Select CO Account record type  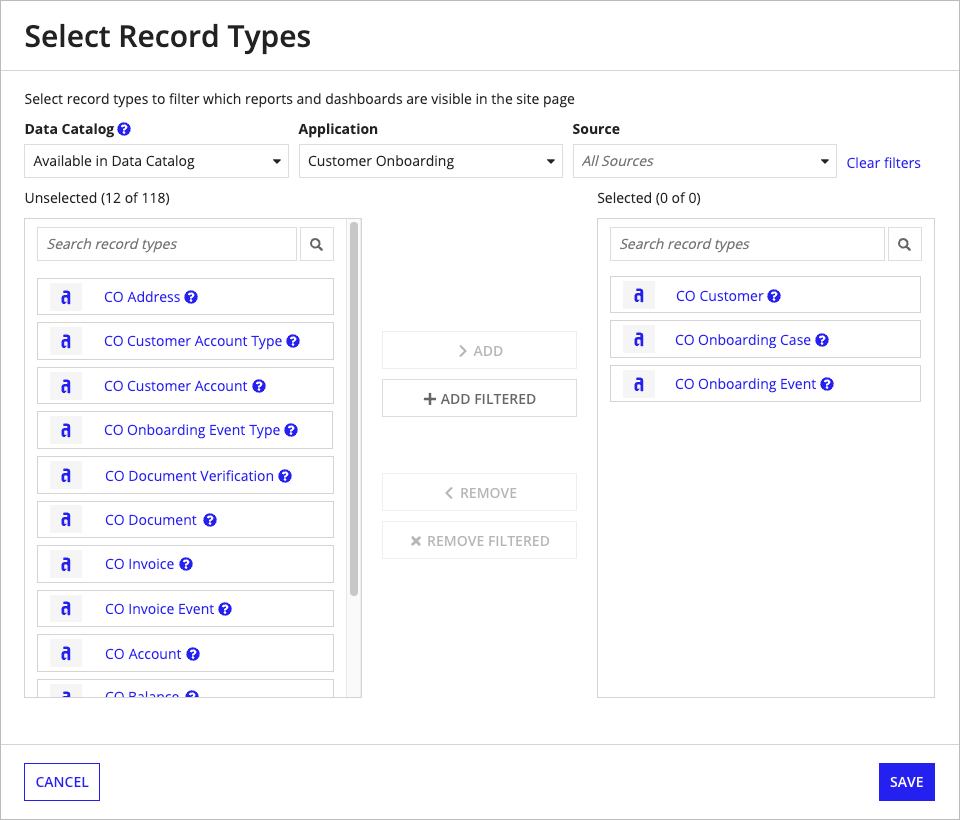186,653
